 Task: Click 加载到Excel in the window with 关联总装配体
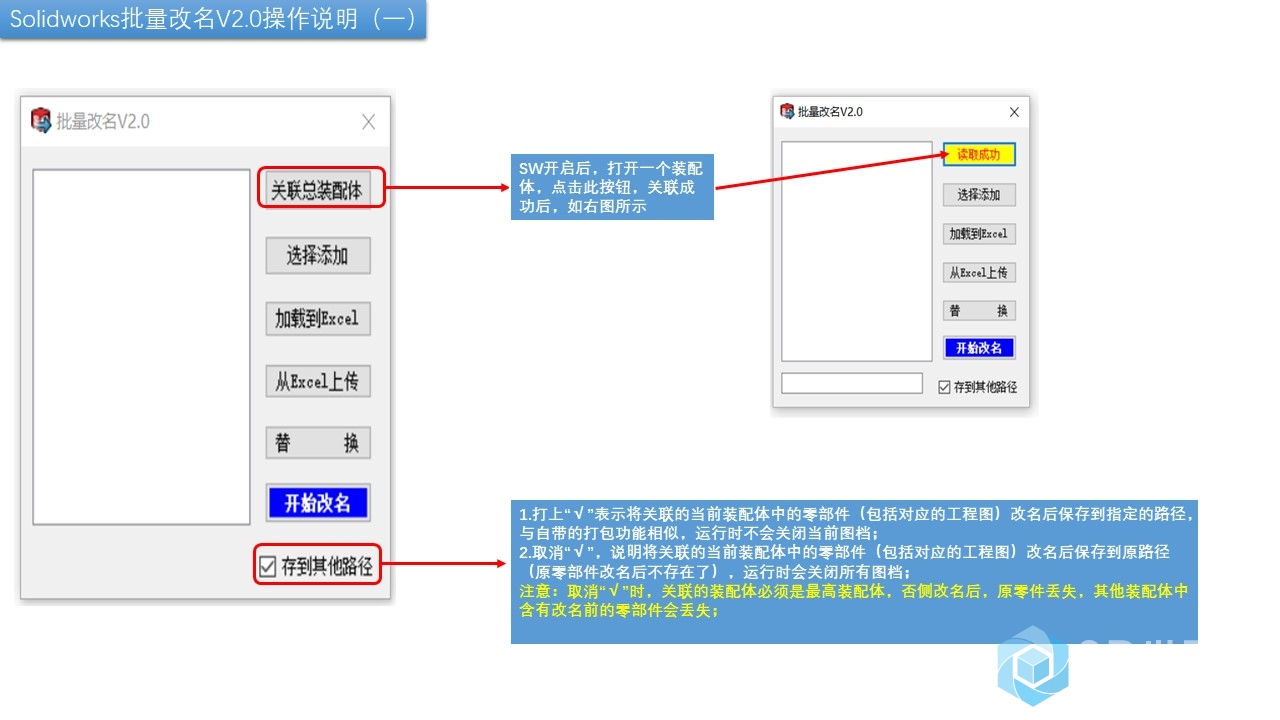point(318,319)
